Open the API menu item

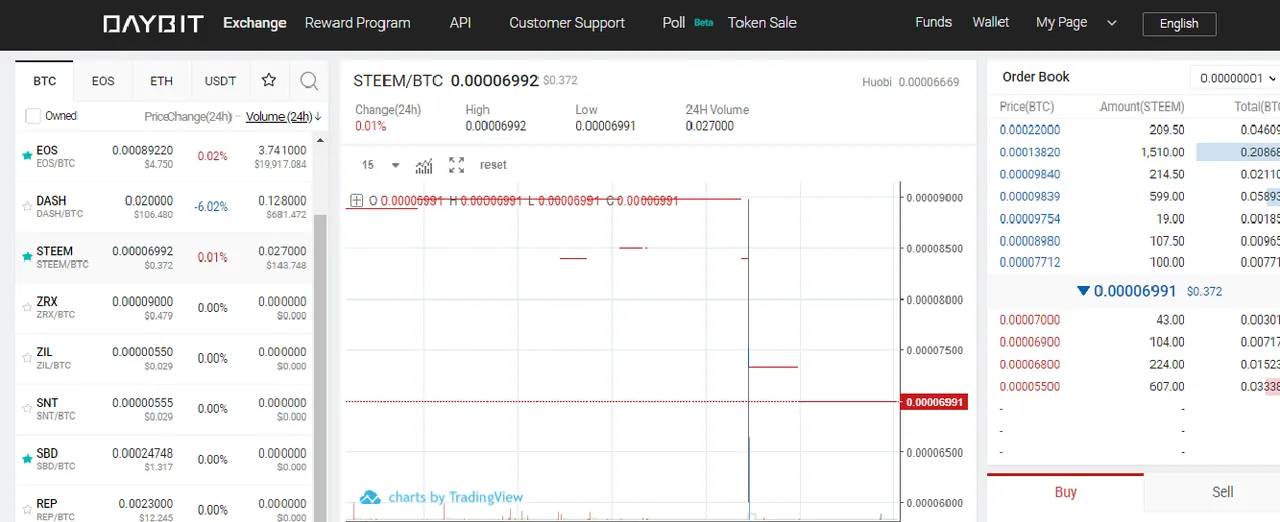[x=460, y=23]
